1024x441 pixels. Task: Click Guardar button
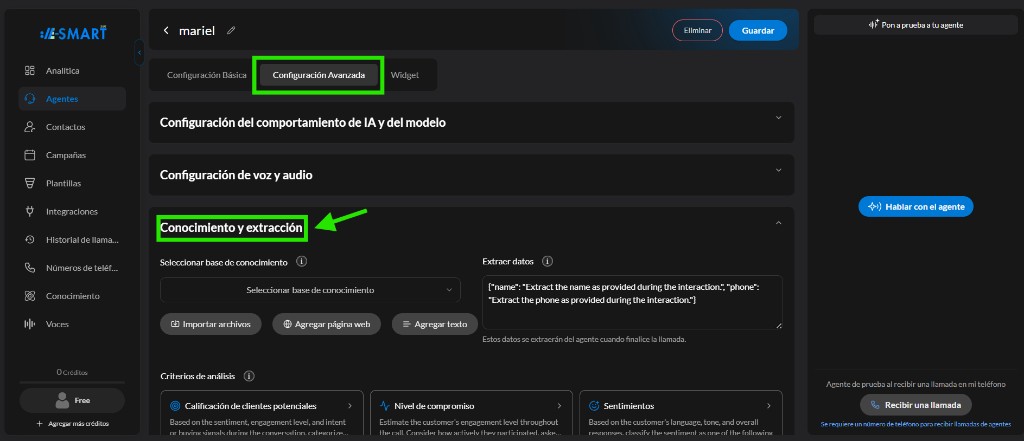click(758, 31)
